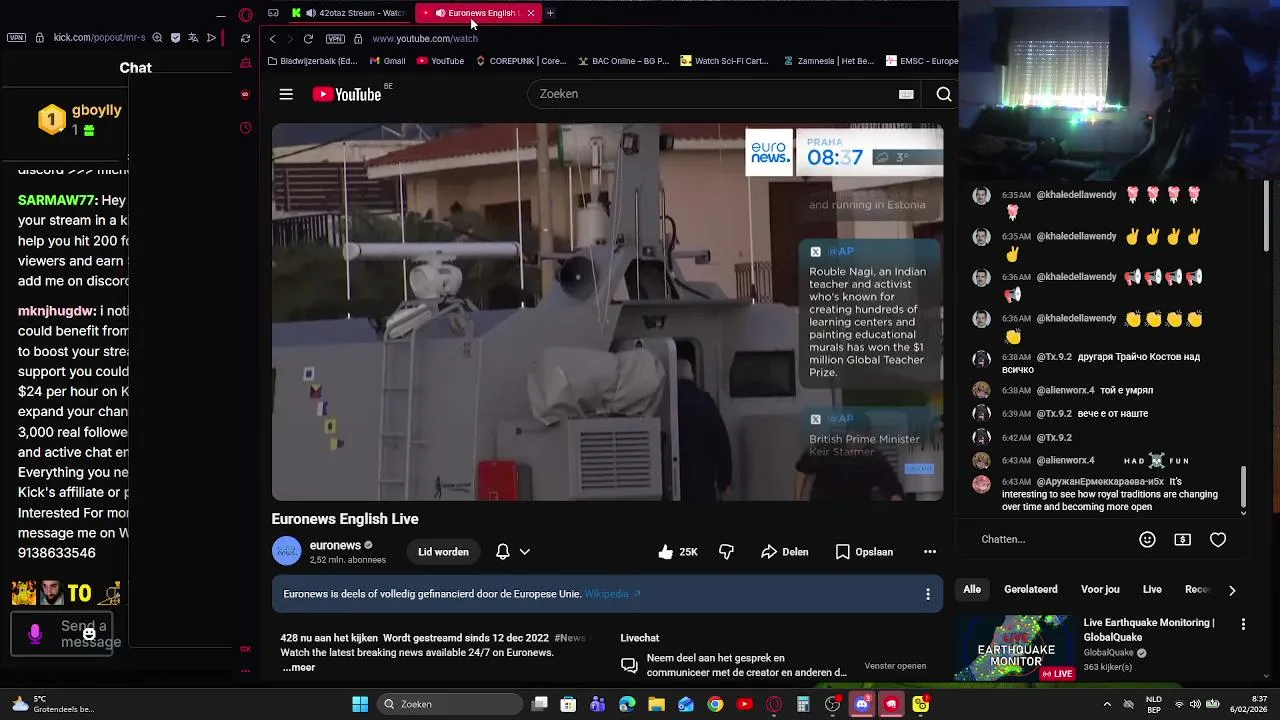The image size is (1280, 720).
Task: Click the euronews channel name
Action: 335,545
